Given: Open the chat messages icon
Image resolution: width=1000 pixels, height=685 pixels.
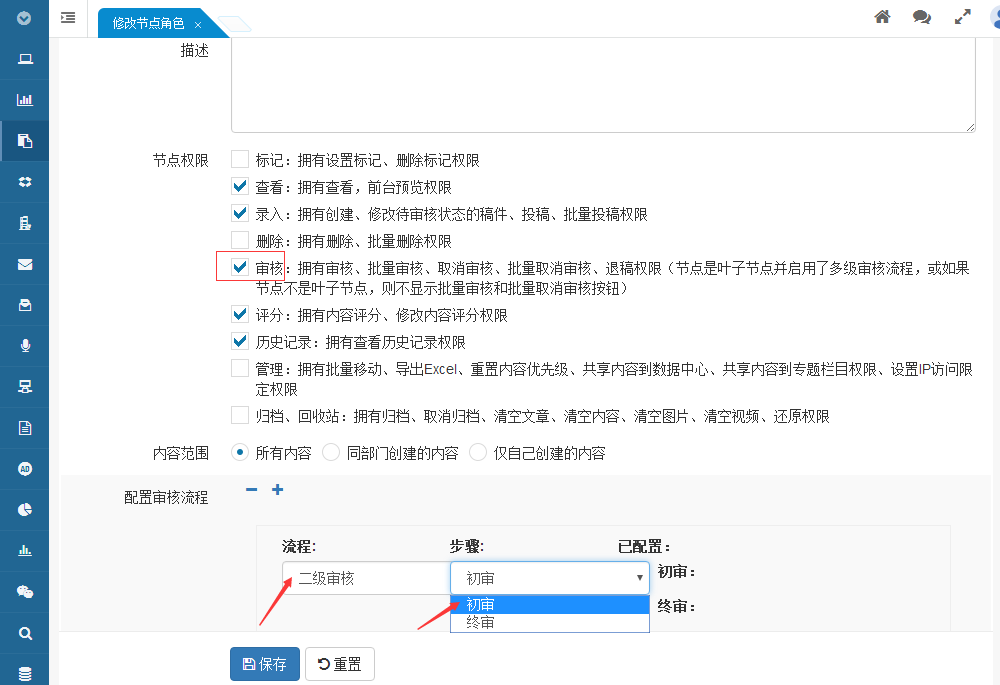Looking at the screenshot, I should coord(922,17).
